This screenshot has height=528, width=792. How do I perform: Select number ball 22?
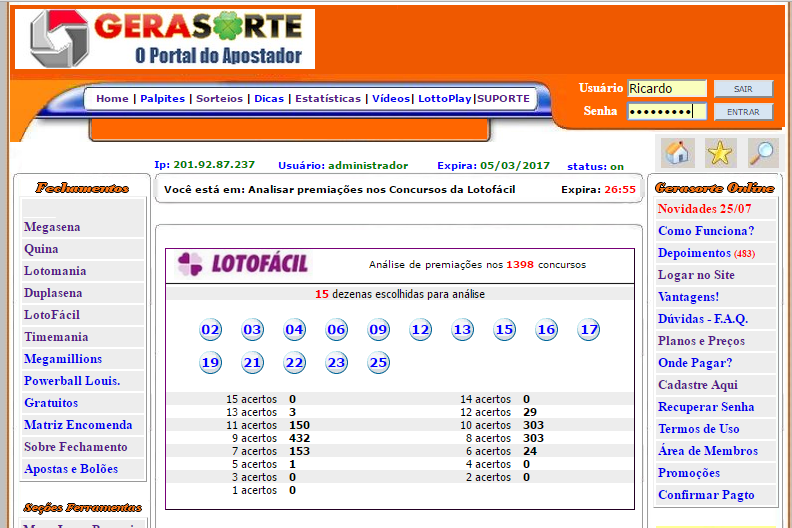coord(294,363)
